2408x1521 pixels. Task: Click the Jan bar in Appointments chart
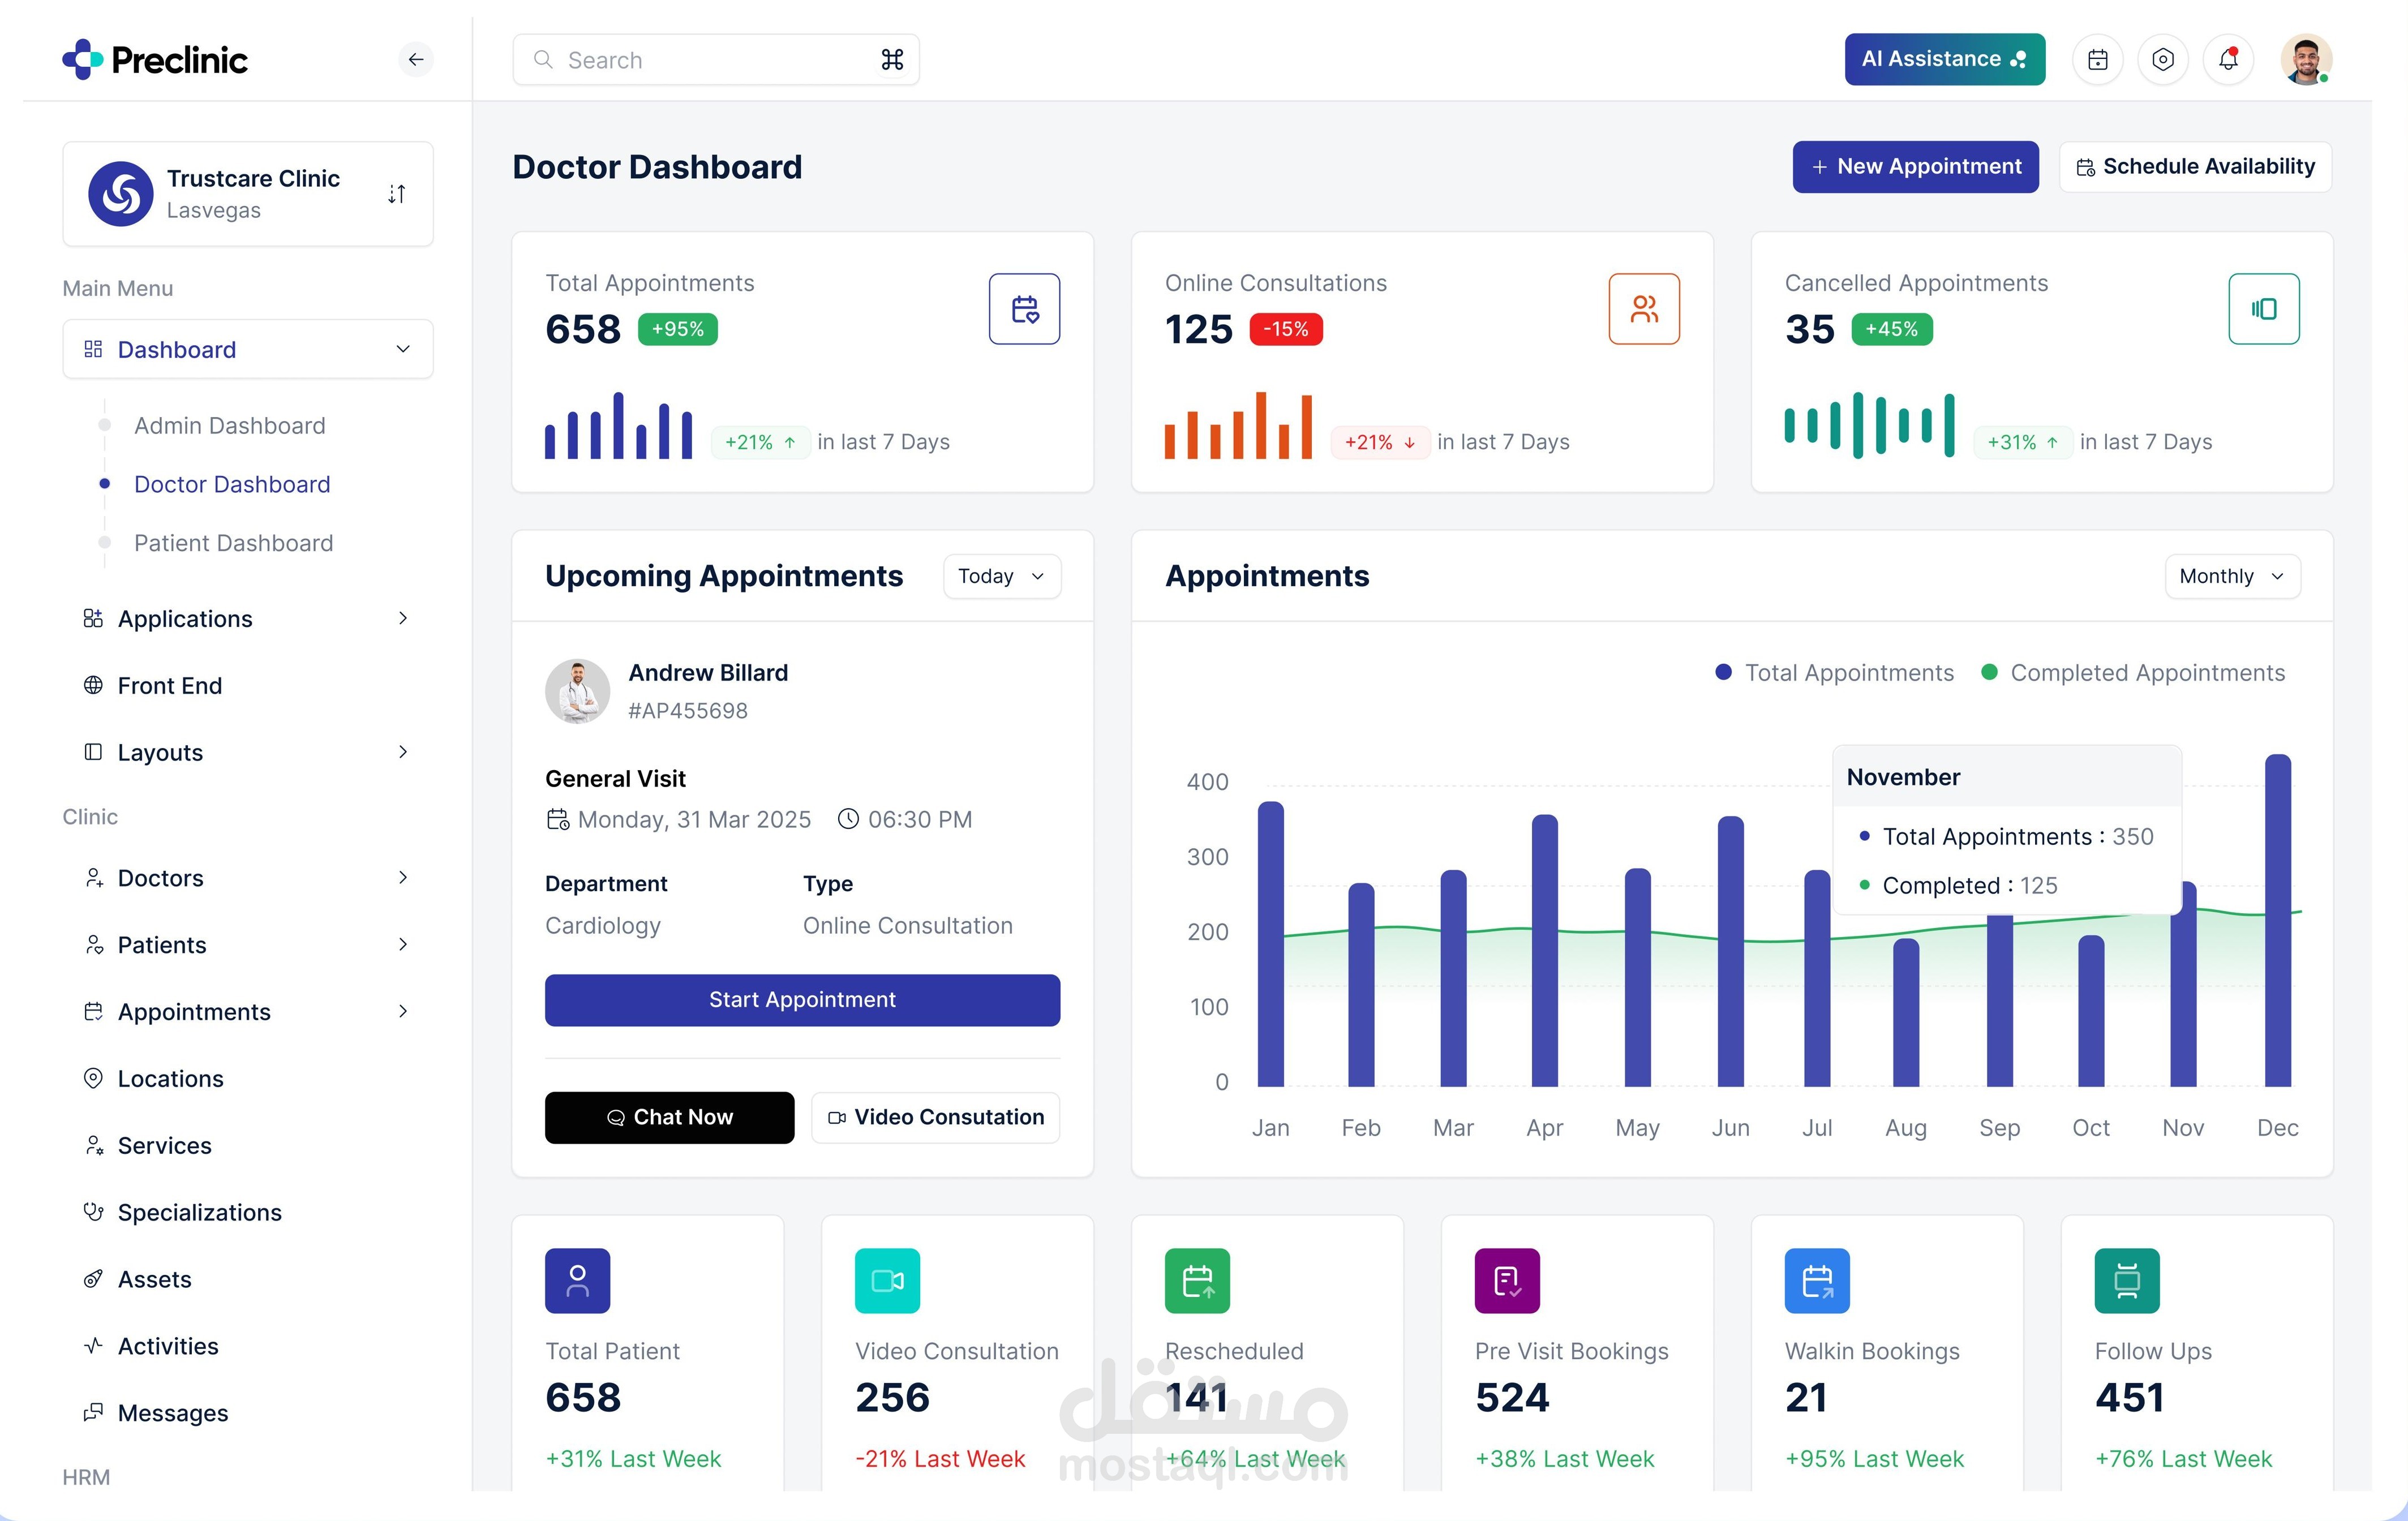point(1270,944)
